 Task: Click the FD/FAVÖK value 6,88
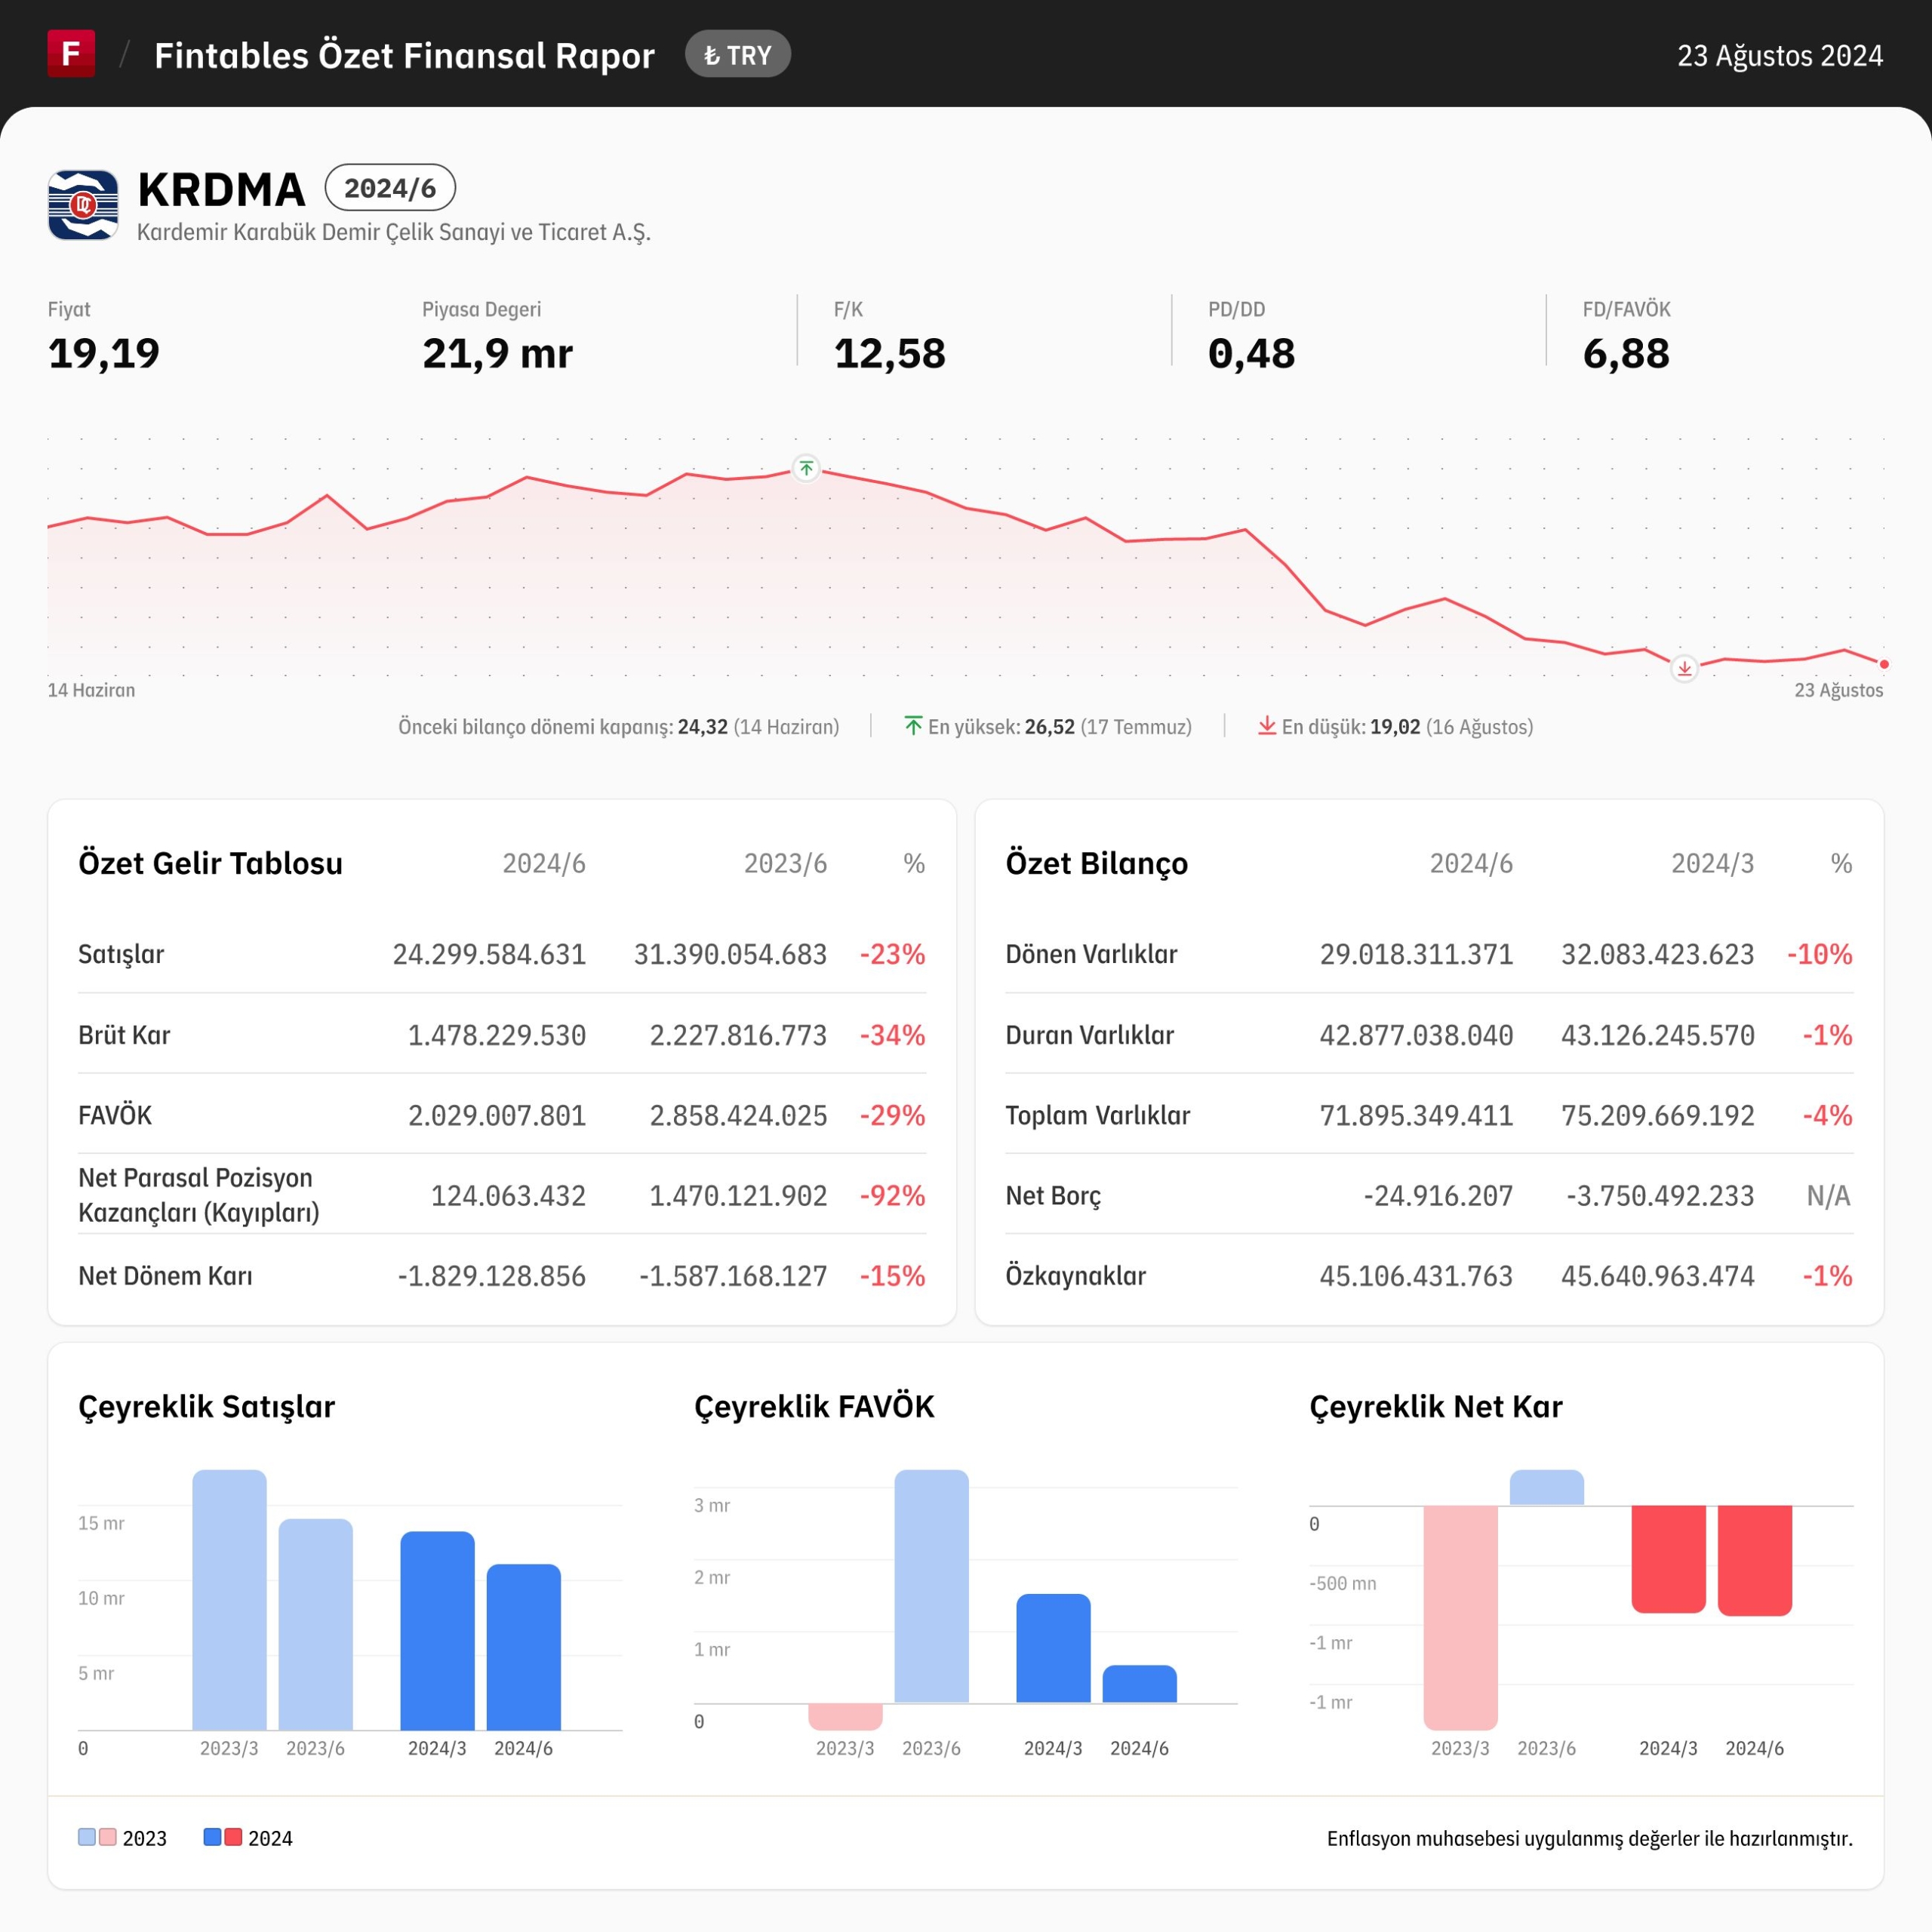coord(1626,354)
